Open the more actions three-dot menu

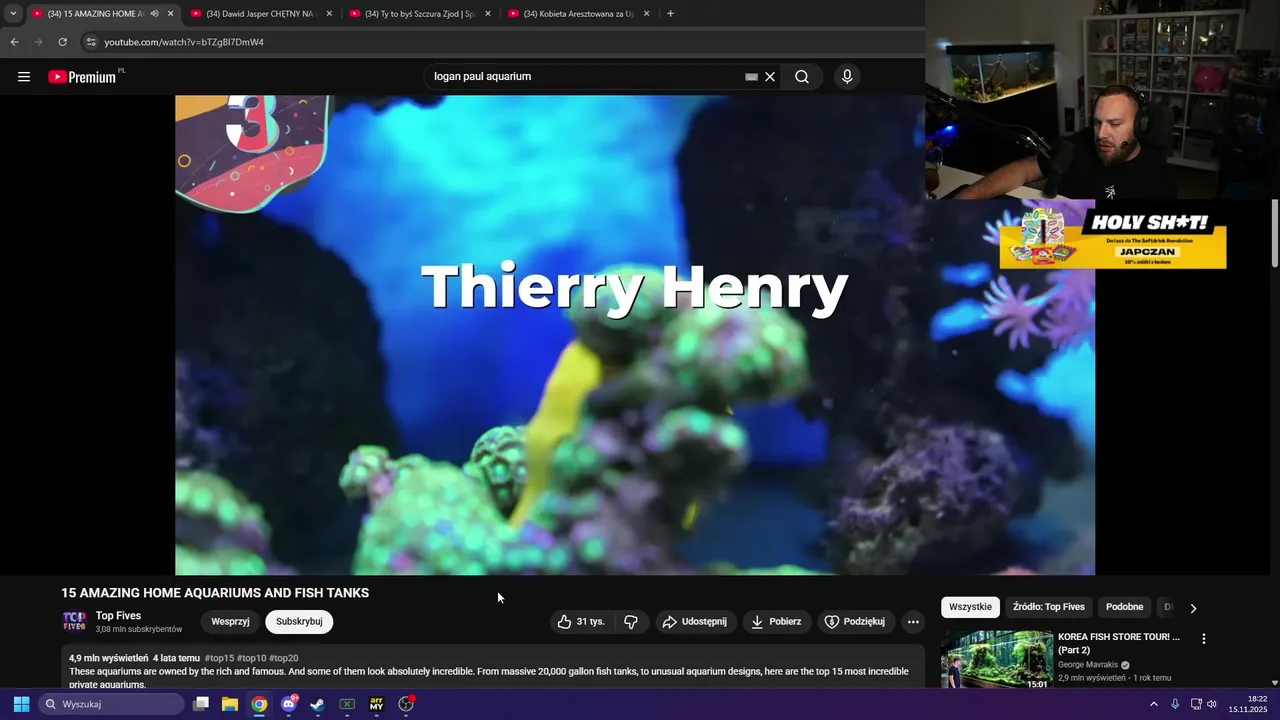pos(913,622)
